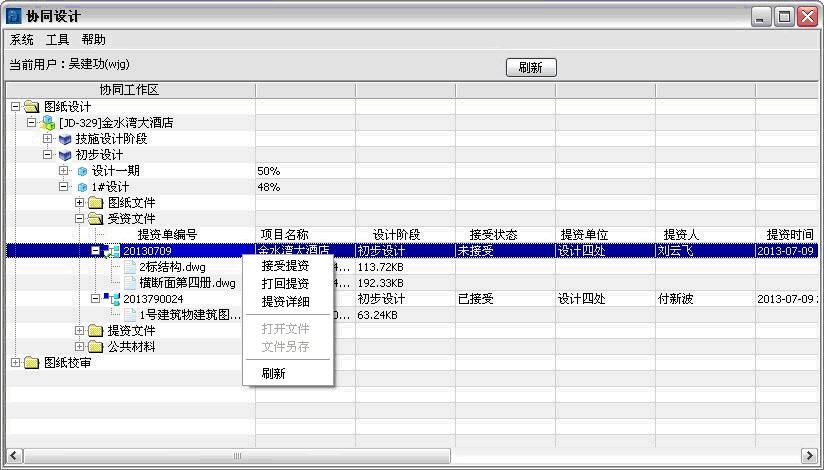The image size is (824, 470).
Task: Click the 192.33KB file size cell
Action: pyautogui.click(x=380, y=283)
